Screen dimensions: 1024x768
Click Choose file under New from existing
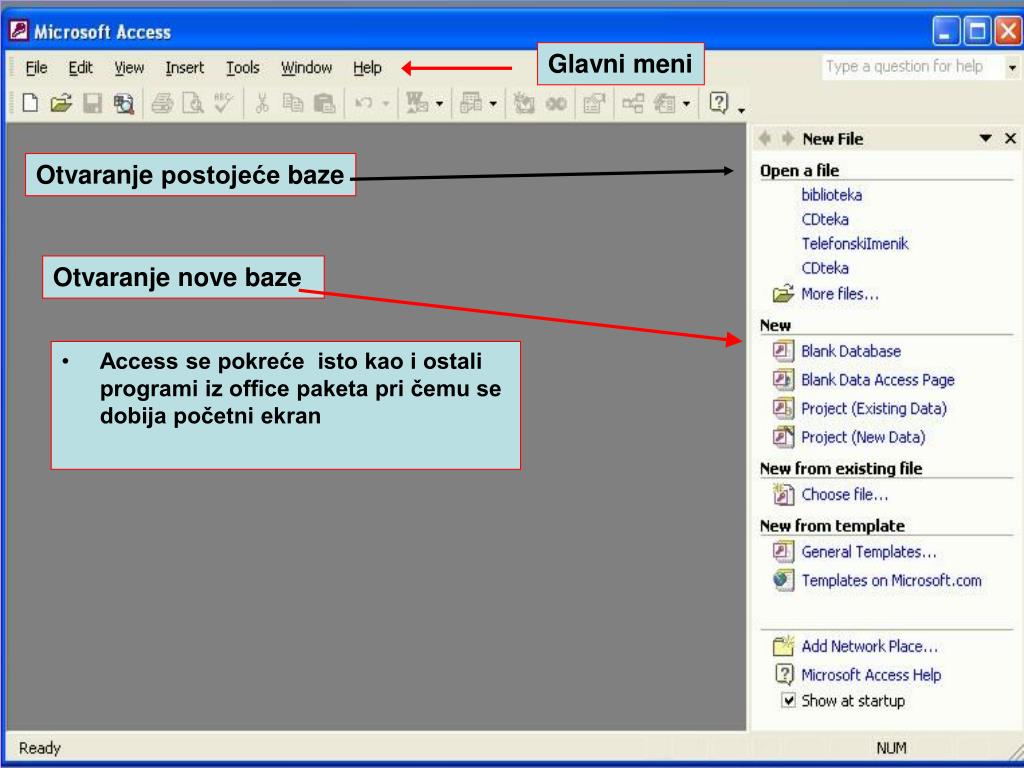845,494
